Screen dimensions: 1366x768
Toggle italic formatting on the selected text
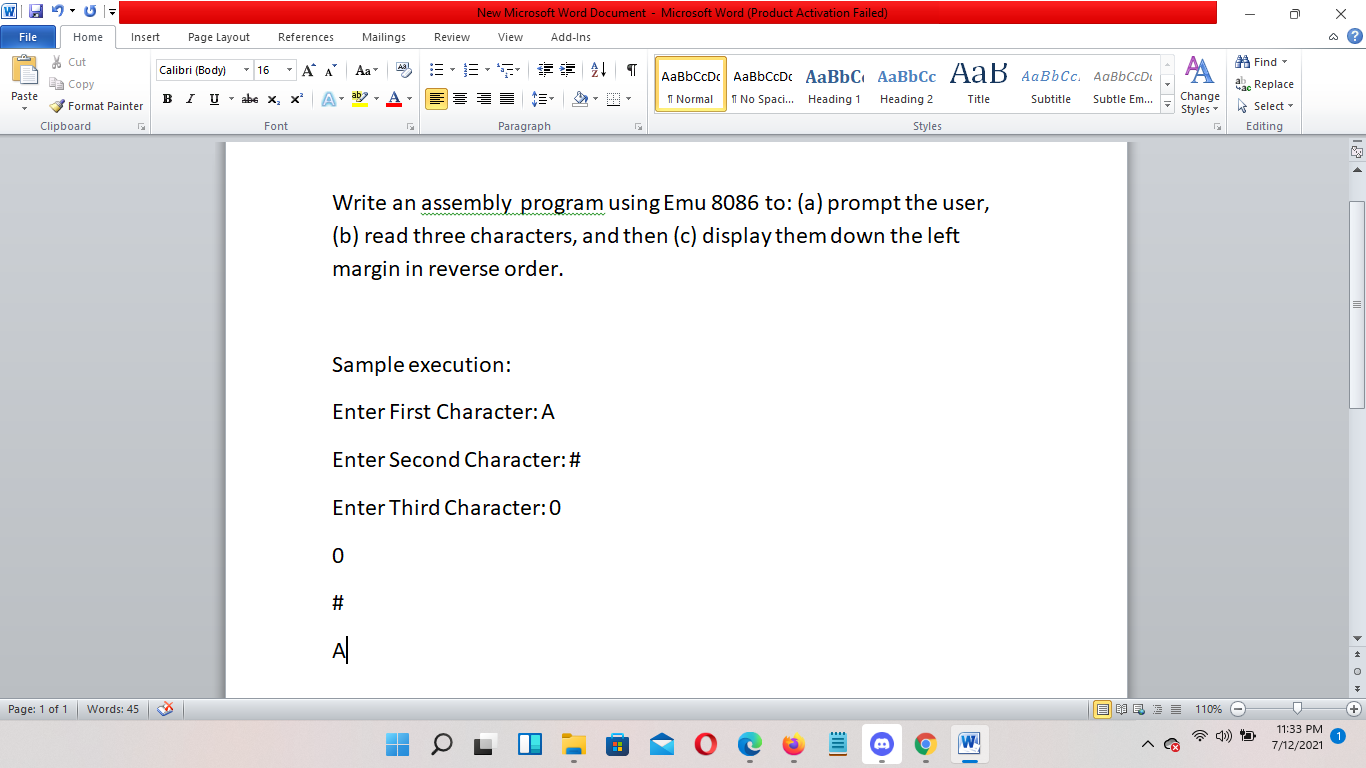click(x=189, y=99)
